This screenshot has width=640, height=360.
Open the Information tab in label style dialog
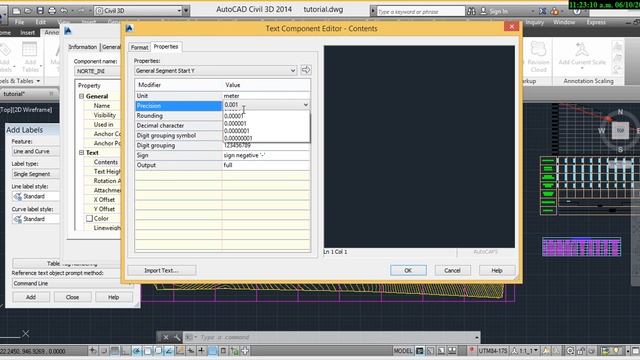click(x=82, y=47)
